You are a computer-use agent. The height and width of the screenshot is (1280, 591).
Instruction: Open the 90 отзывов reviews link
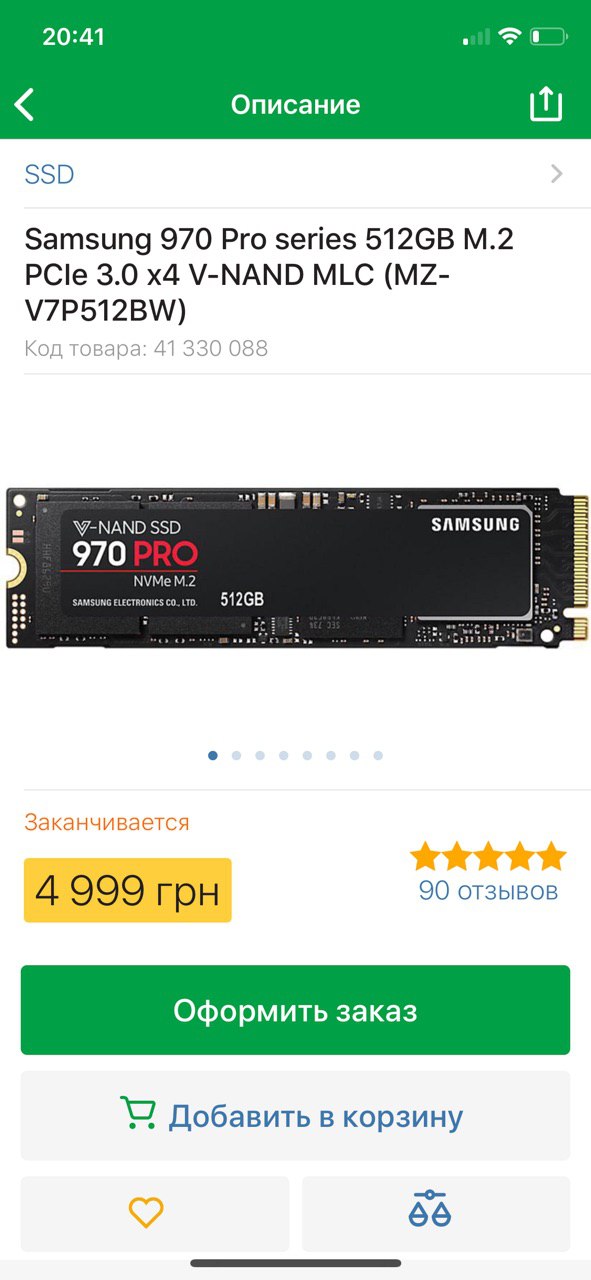[x=488, y=890]
